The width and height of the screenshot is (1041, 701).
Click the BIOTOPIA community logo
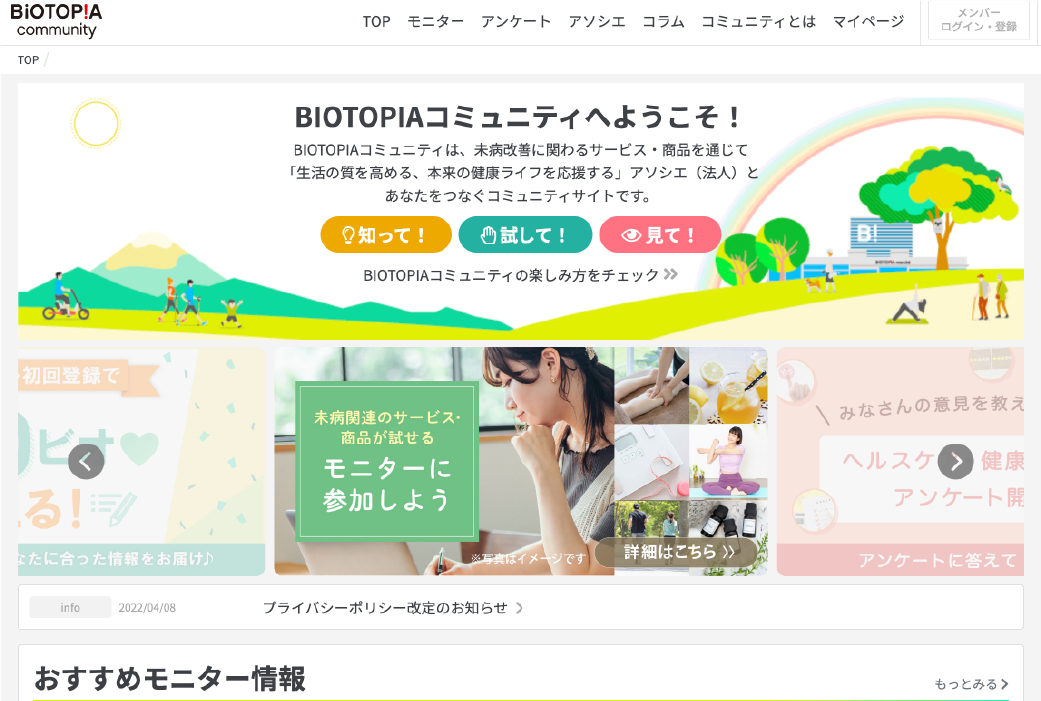tap(56, 20)
